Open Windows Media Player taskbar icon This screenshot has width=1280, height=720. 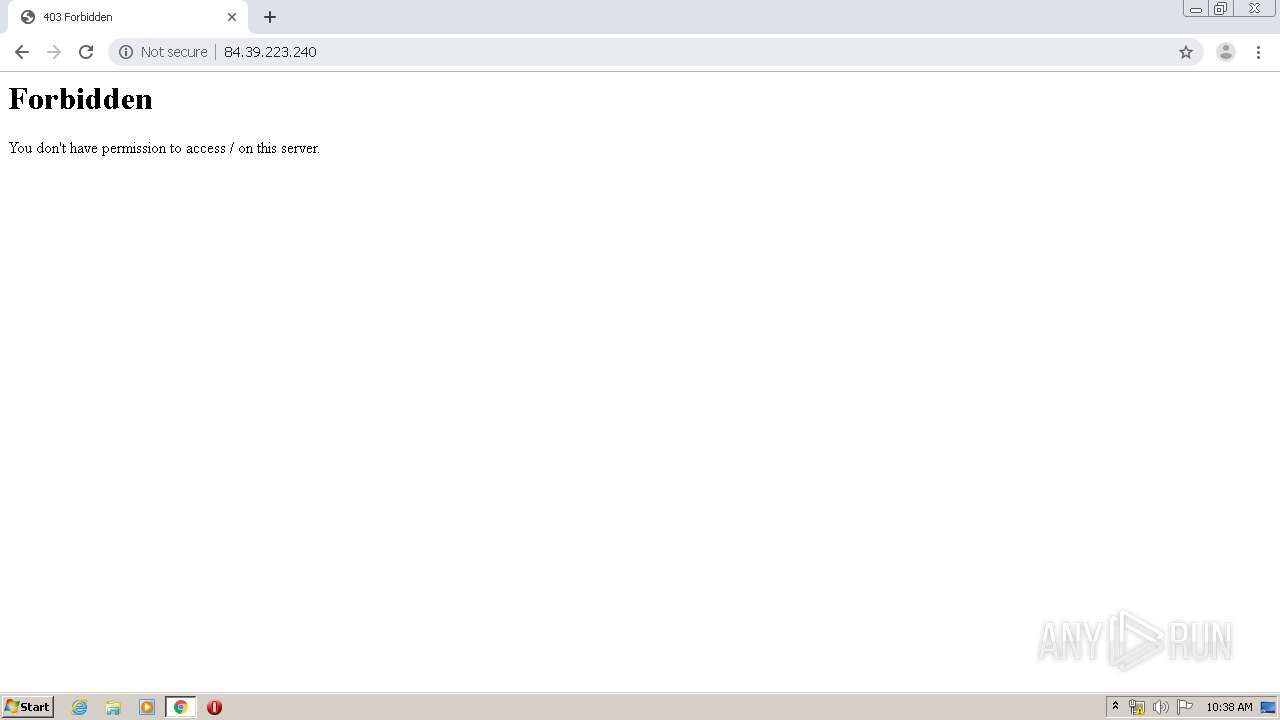point(147,707)
